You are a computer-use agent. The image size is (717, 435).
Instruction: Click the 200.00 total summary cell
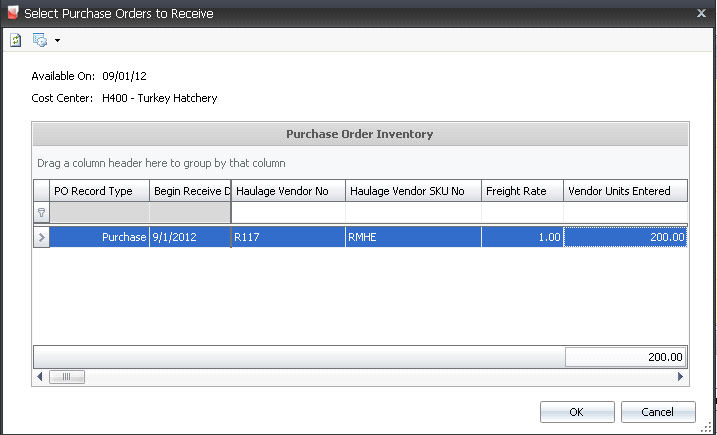pos(625,357)
